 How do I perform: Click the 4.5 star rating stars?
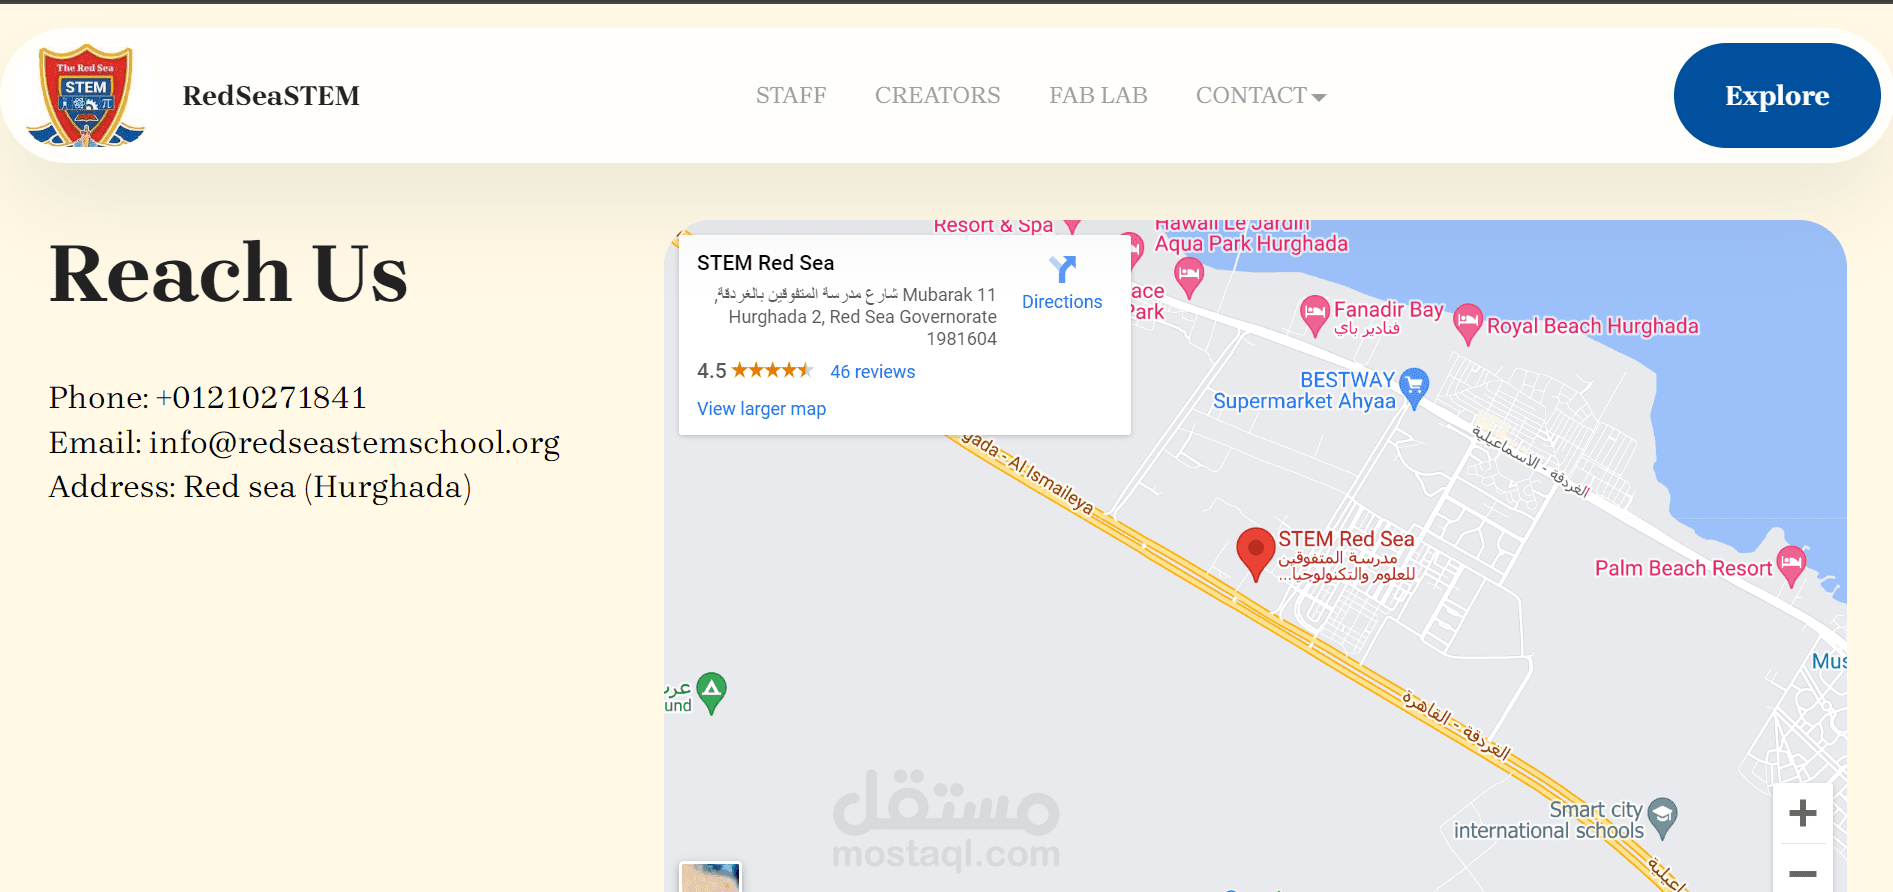pyautogui.click(x=772, y=371)
